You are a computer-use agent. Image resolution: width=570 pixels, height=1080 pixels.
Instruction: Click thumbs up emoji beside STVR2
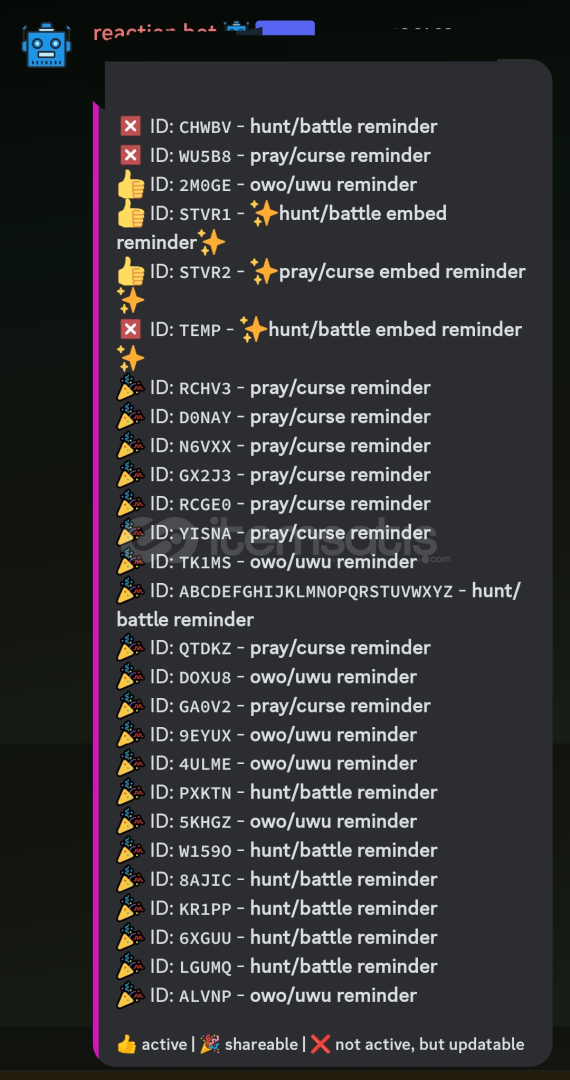tap(131, 271)
